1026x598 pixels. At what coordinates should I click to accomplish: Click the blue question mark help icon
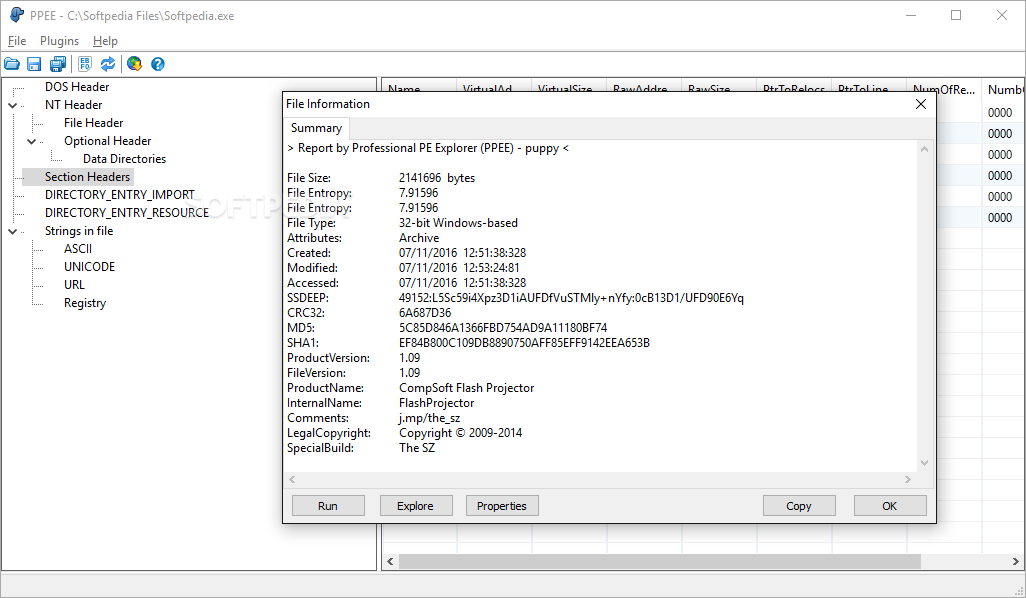158,64
